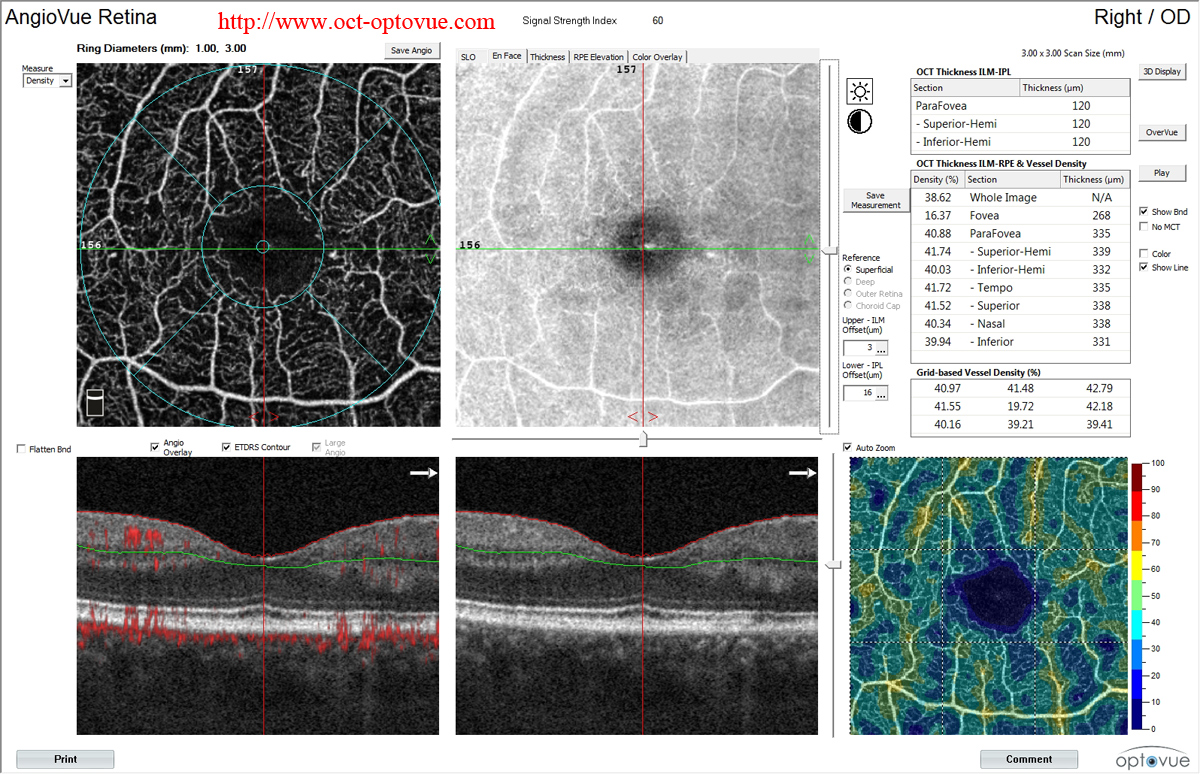Click the Optovue logo
The height and width of the screenshot is (774, 1200).
click(1153, 759)
